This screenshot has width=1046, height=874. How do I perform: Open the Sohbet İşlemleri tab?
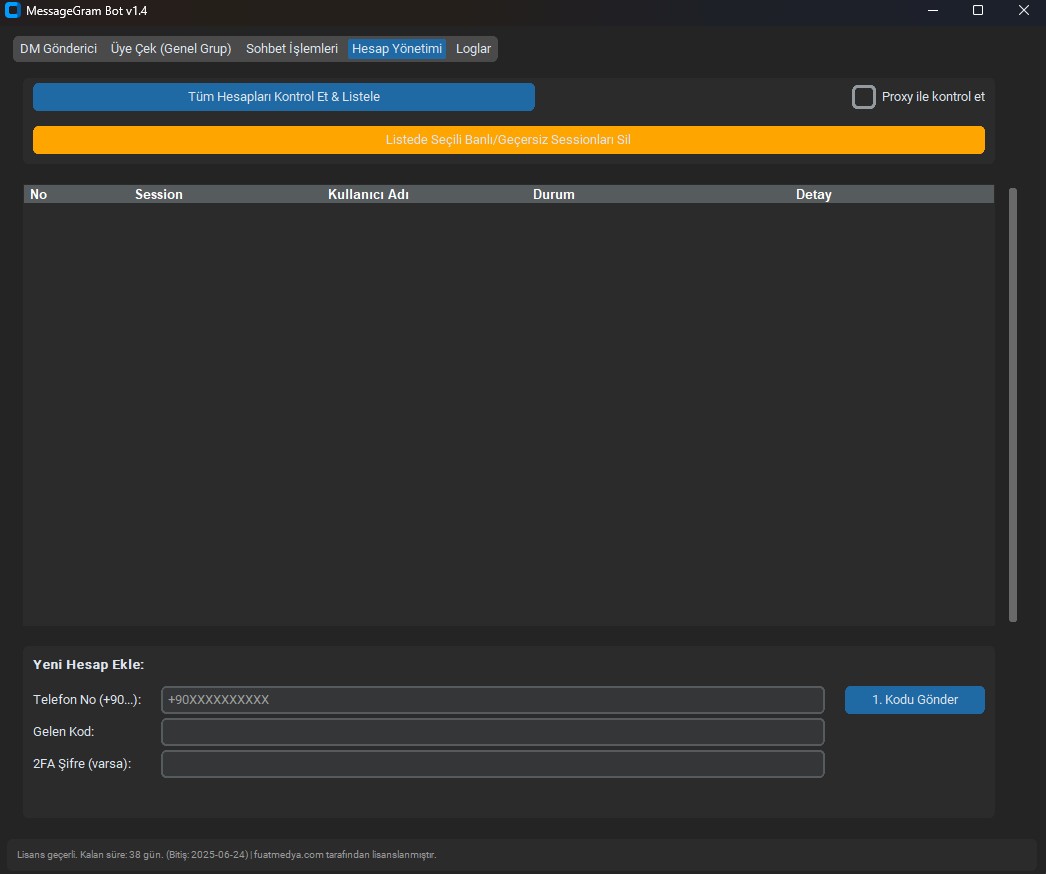[x=292, y=48]
